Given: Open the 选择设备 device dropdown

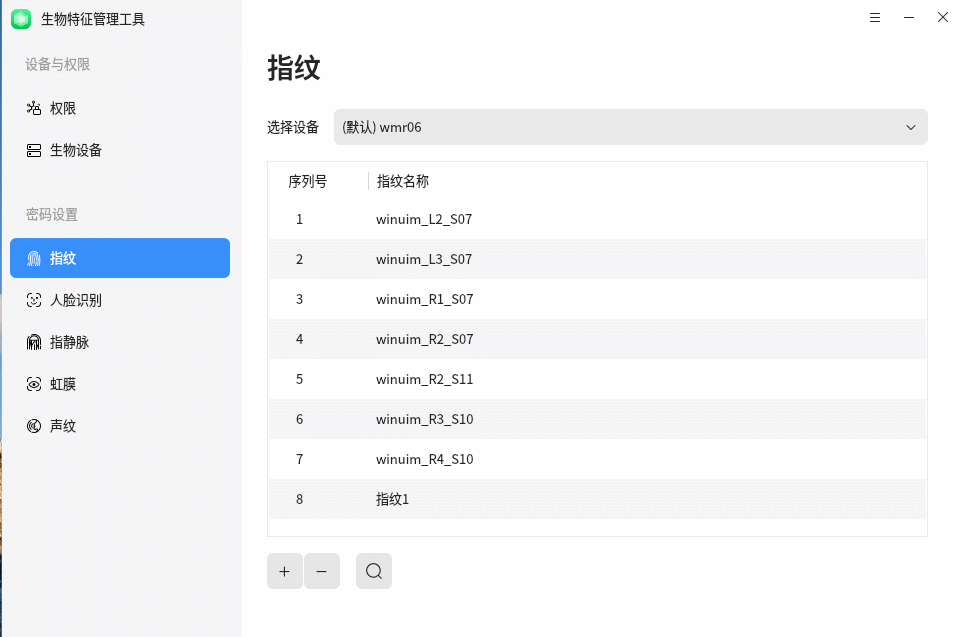Looking at the screenshot, I should pos(630,127).
